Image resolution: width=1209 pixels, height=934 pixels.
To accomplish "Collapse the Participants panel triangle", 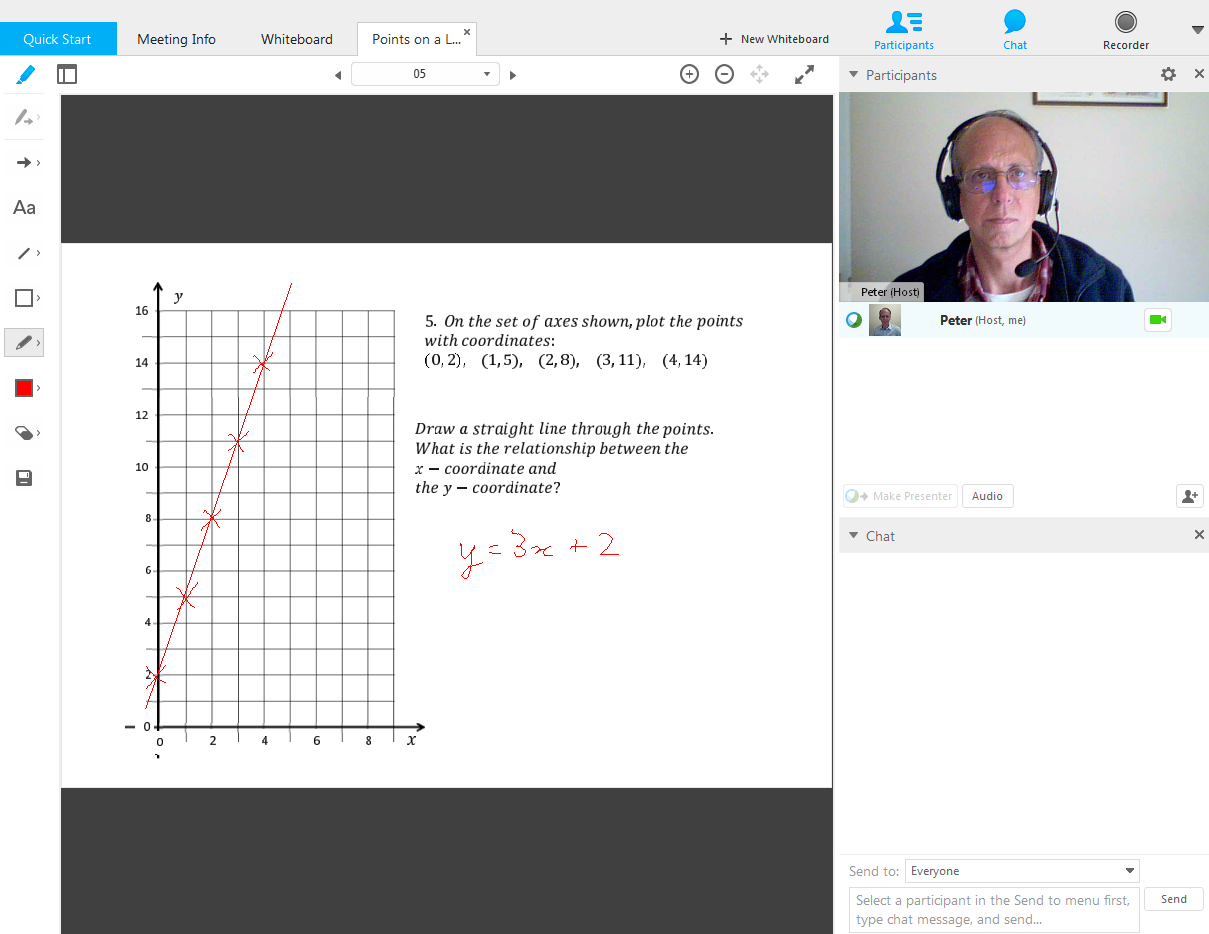I will coord(853,75).
